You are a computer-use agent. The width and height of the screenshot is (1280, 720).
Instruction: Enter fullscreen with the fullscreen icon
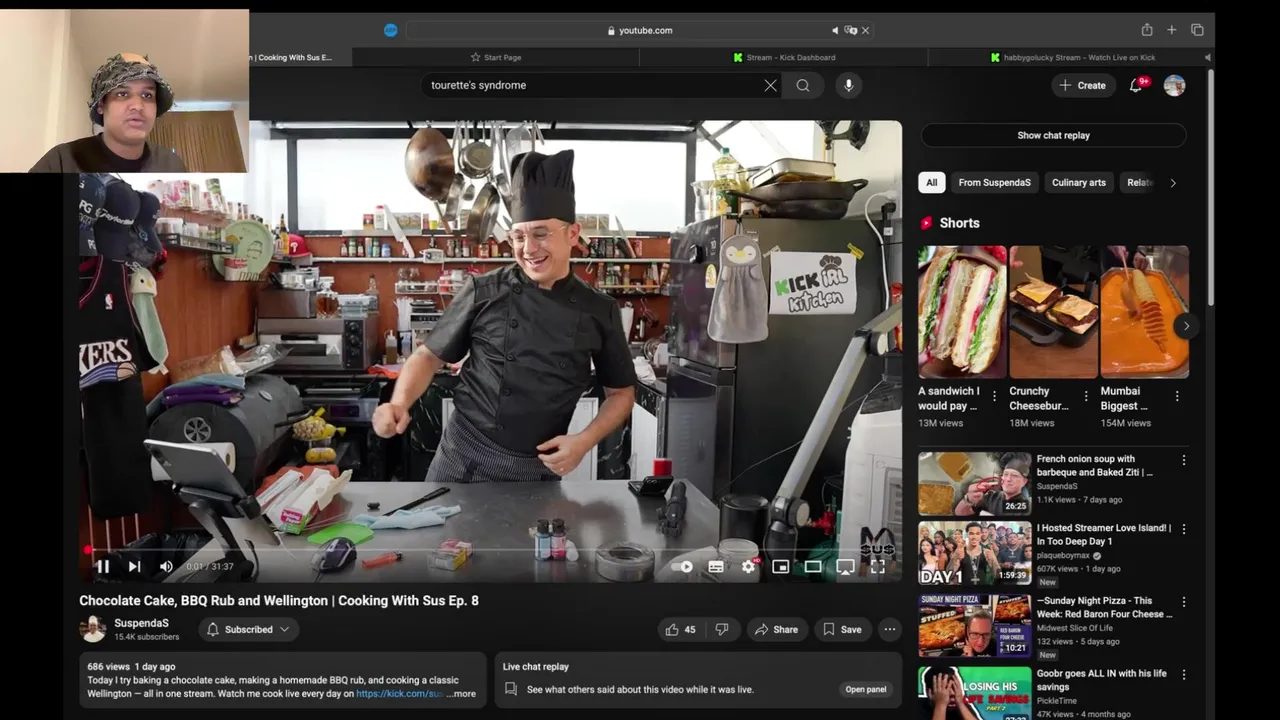point(877,567)
